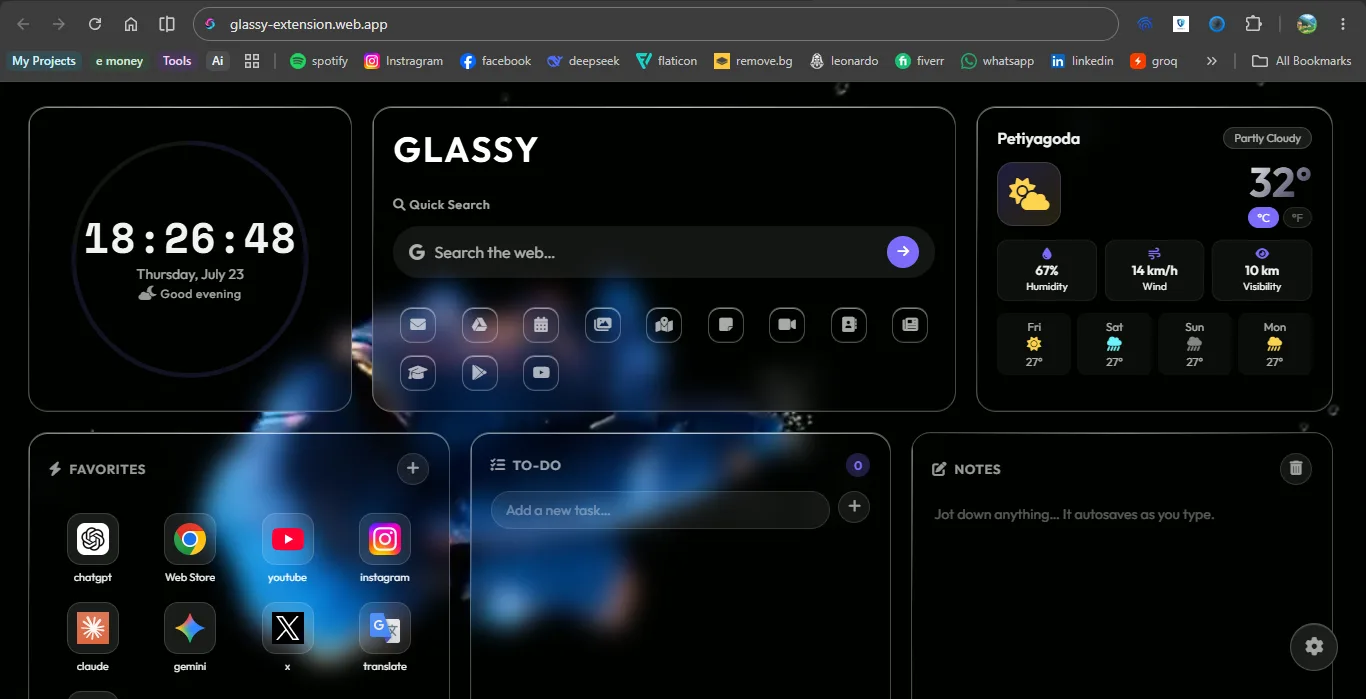The width and height of the screenshot is (1366, 699).
Task: Open the Gmail mail shortcut icon
Action: click(418, 324)
